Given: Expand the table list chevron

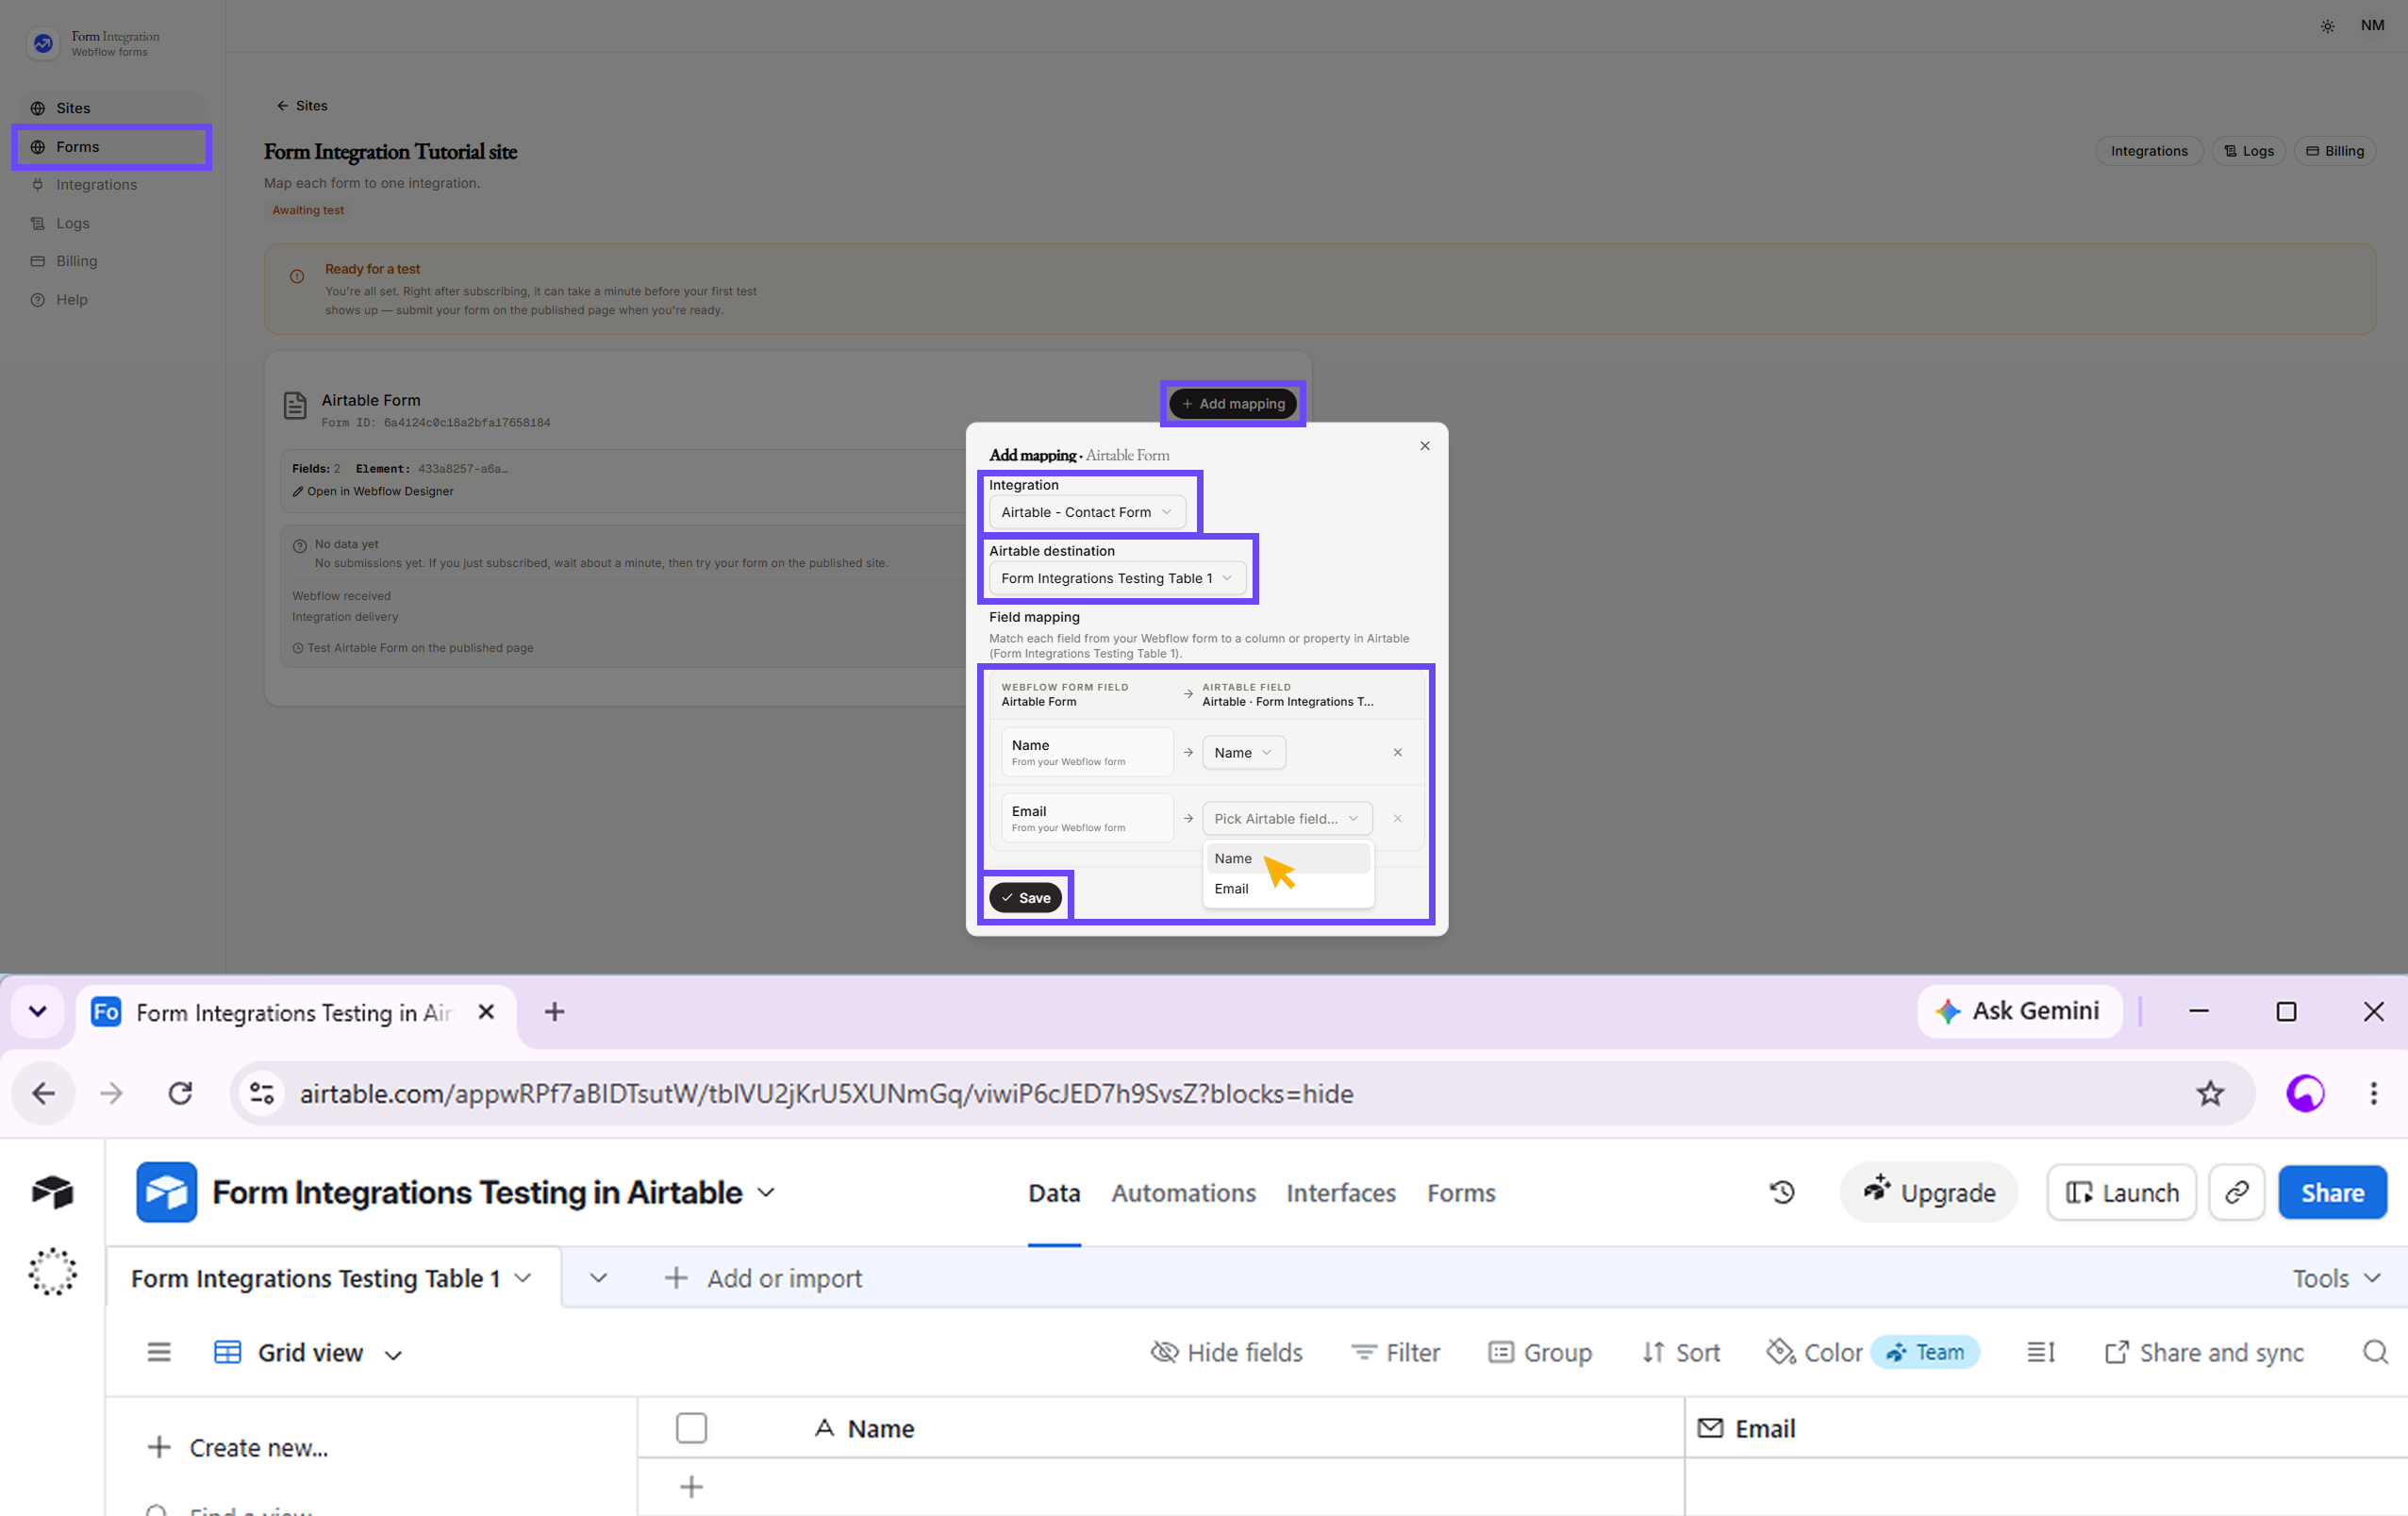Looking at the screenshot, I should coord(598,1278).
